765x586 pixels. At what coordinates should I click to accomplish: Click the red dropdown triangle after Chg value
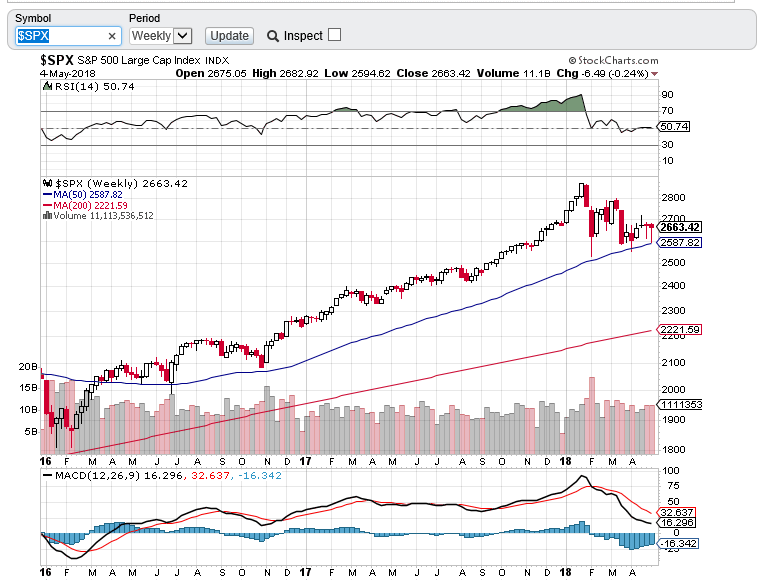tap(654, 74)
